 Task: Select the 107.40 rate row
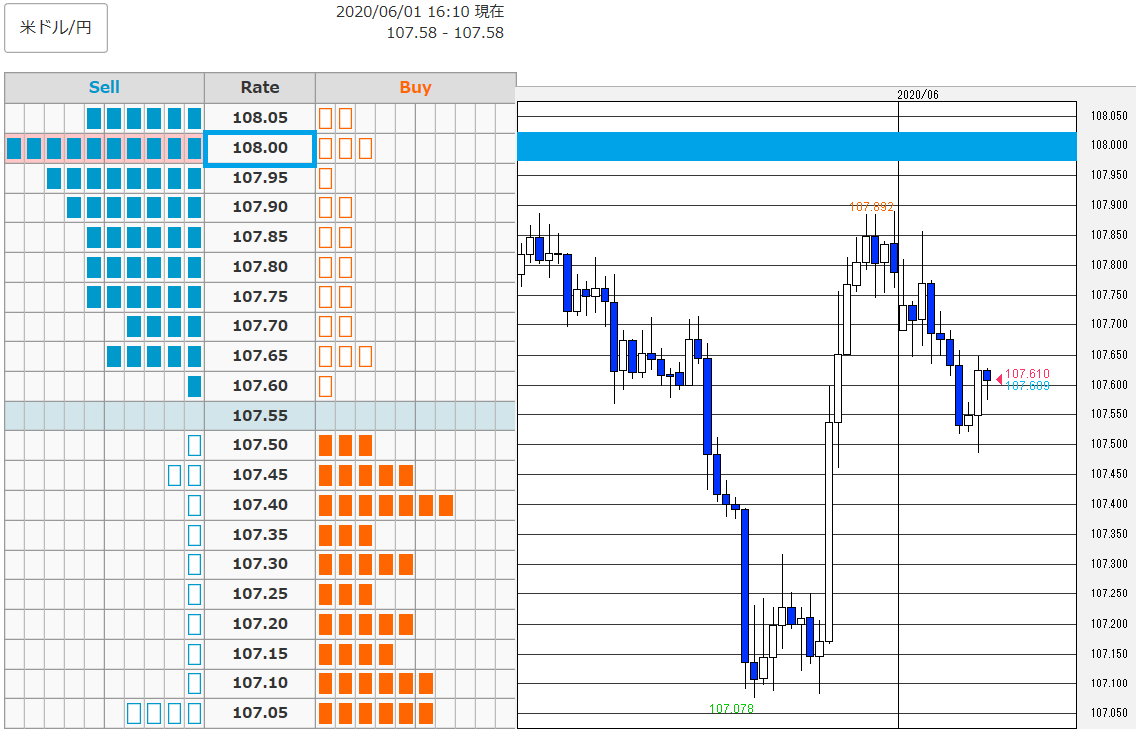(260, 505)
